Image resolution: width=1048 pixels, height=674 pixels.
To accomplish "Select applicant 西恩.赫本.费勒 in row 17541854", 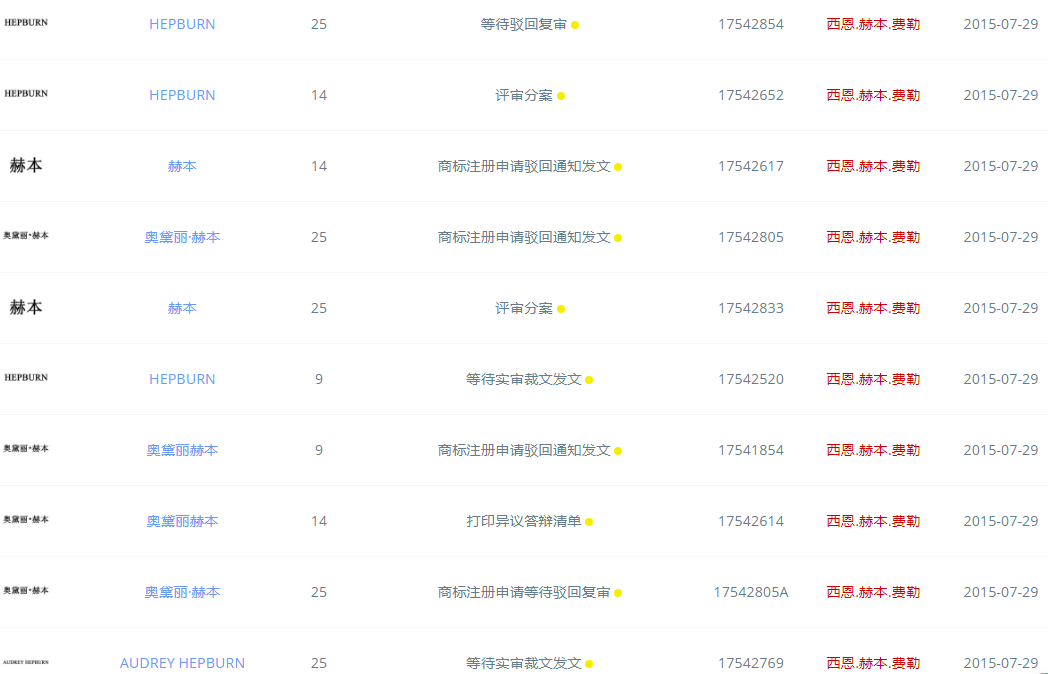I will (873, 450).
